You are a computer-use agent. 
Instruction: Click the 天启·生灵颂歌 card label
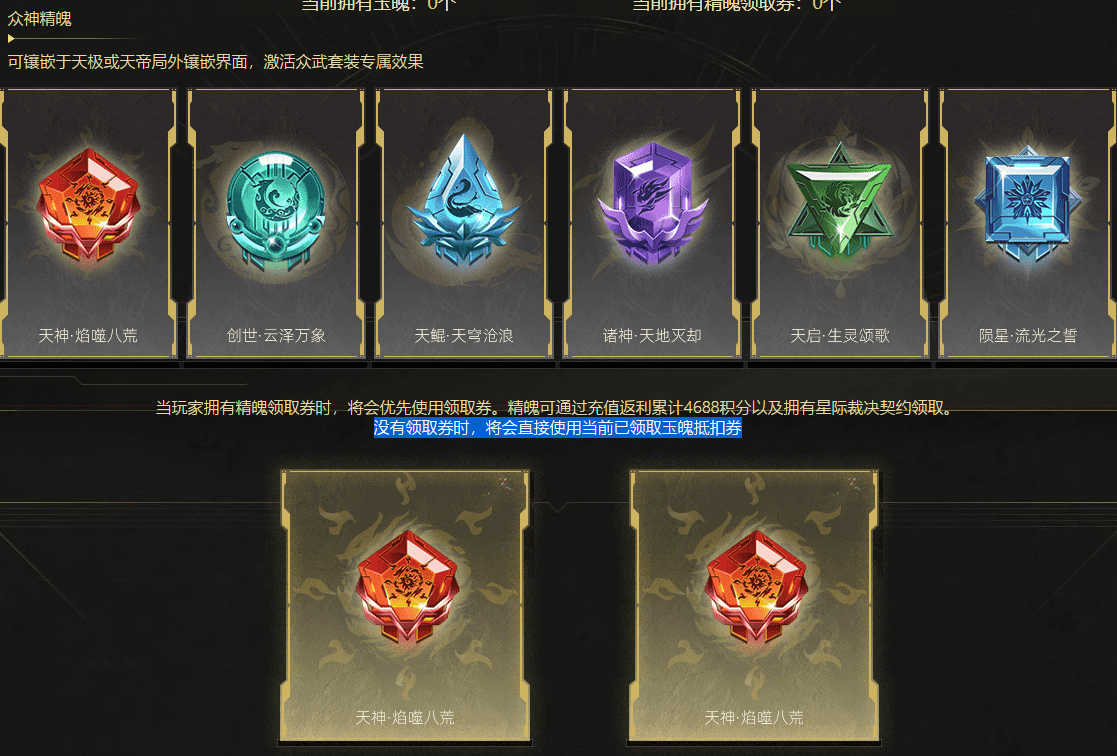pyautogui.click(x=840, y=336)
